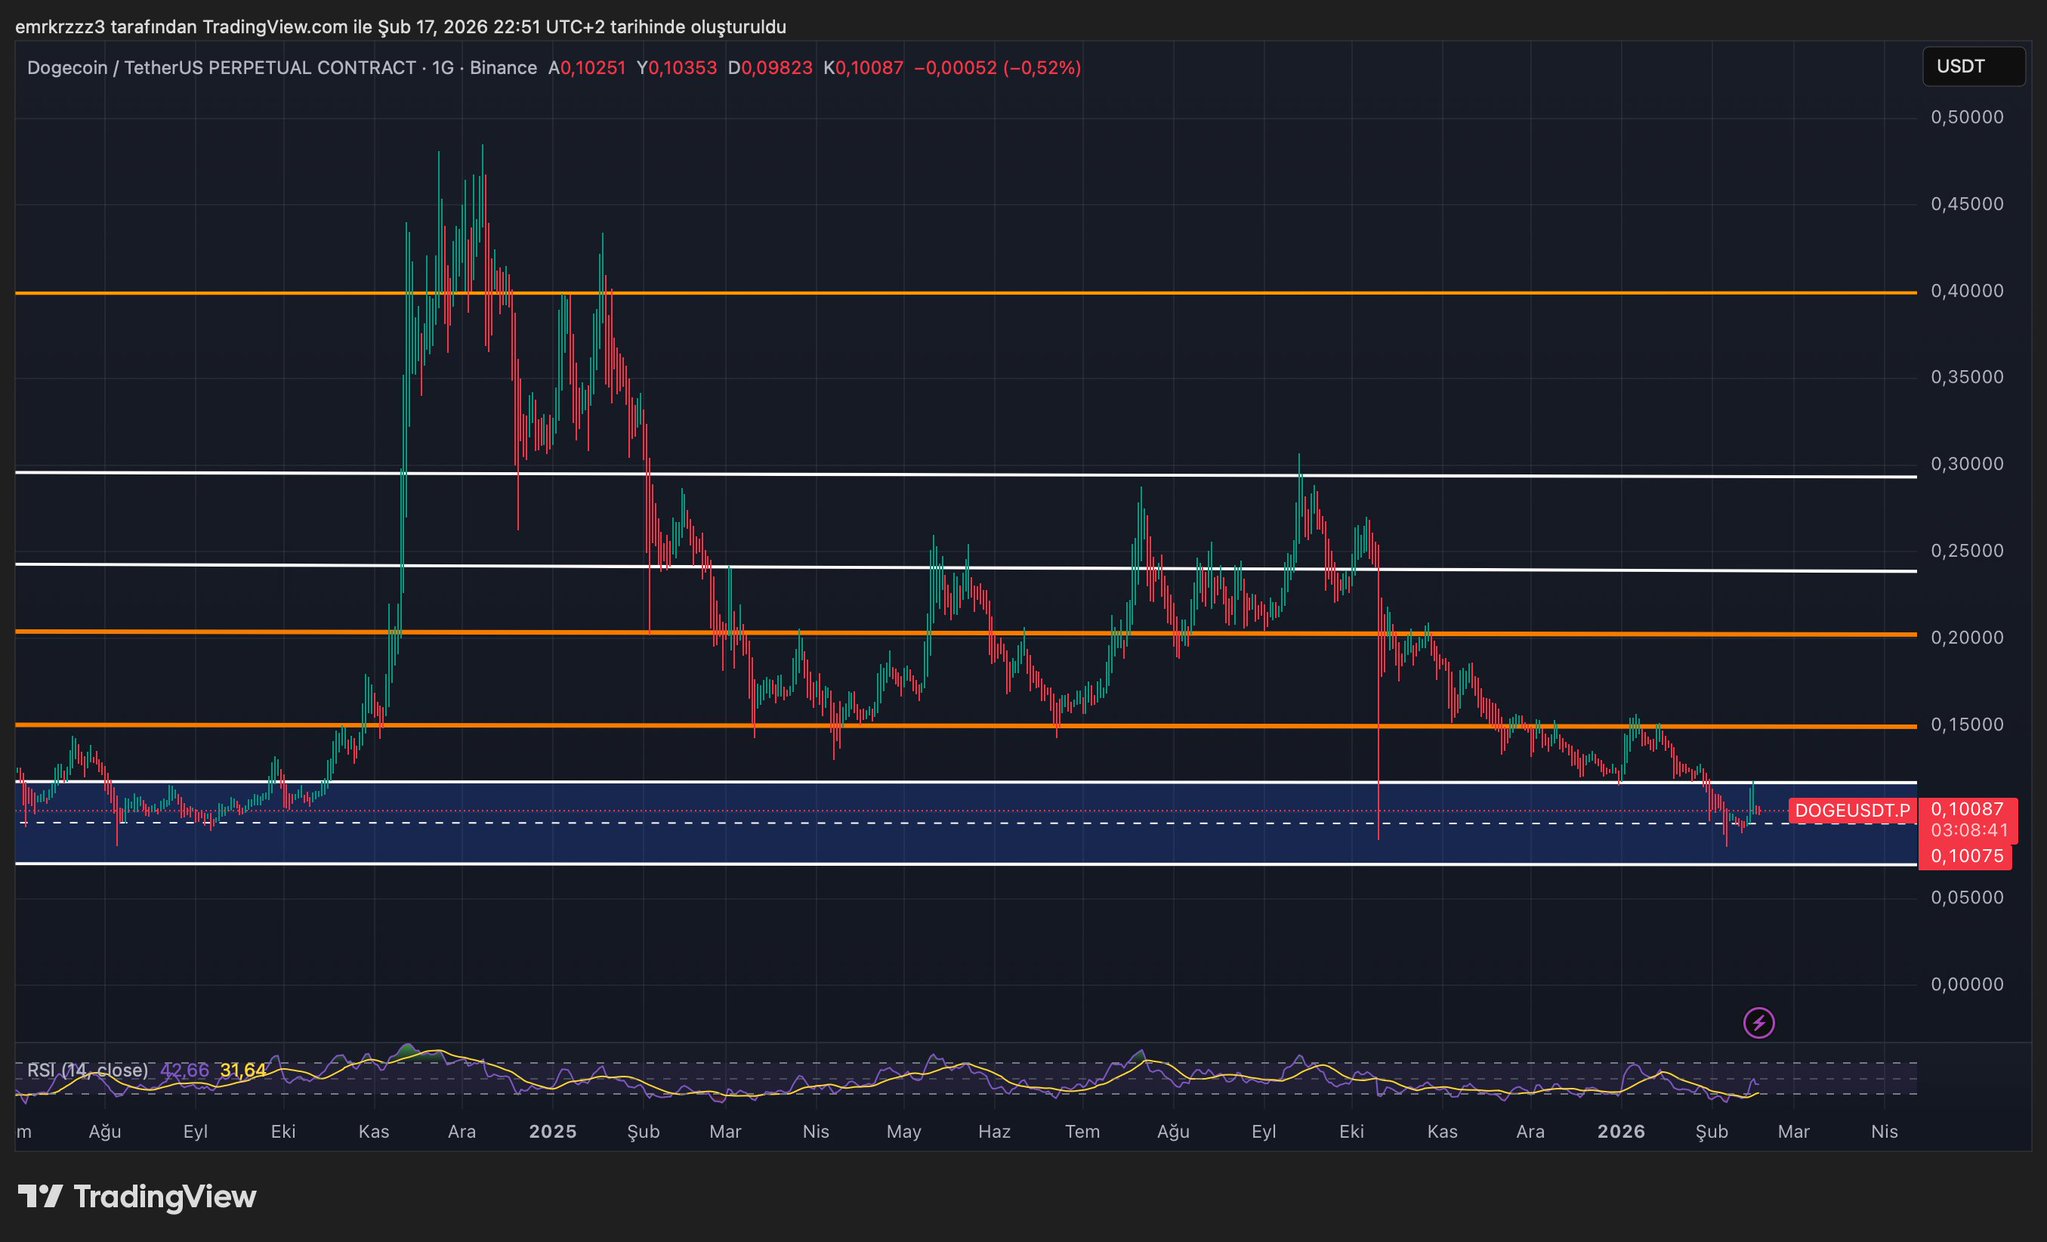Open the USDT currency selector
The image size is (2047, 1242).
coord(1973,67)
